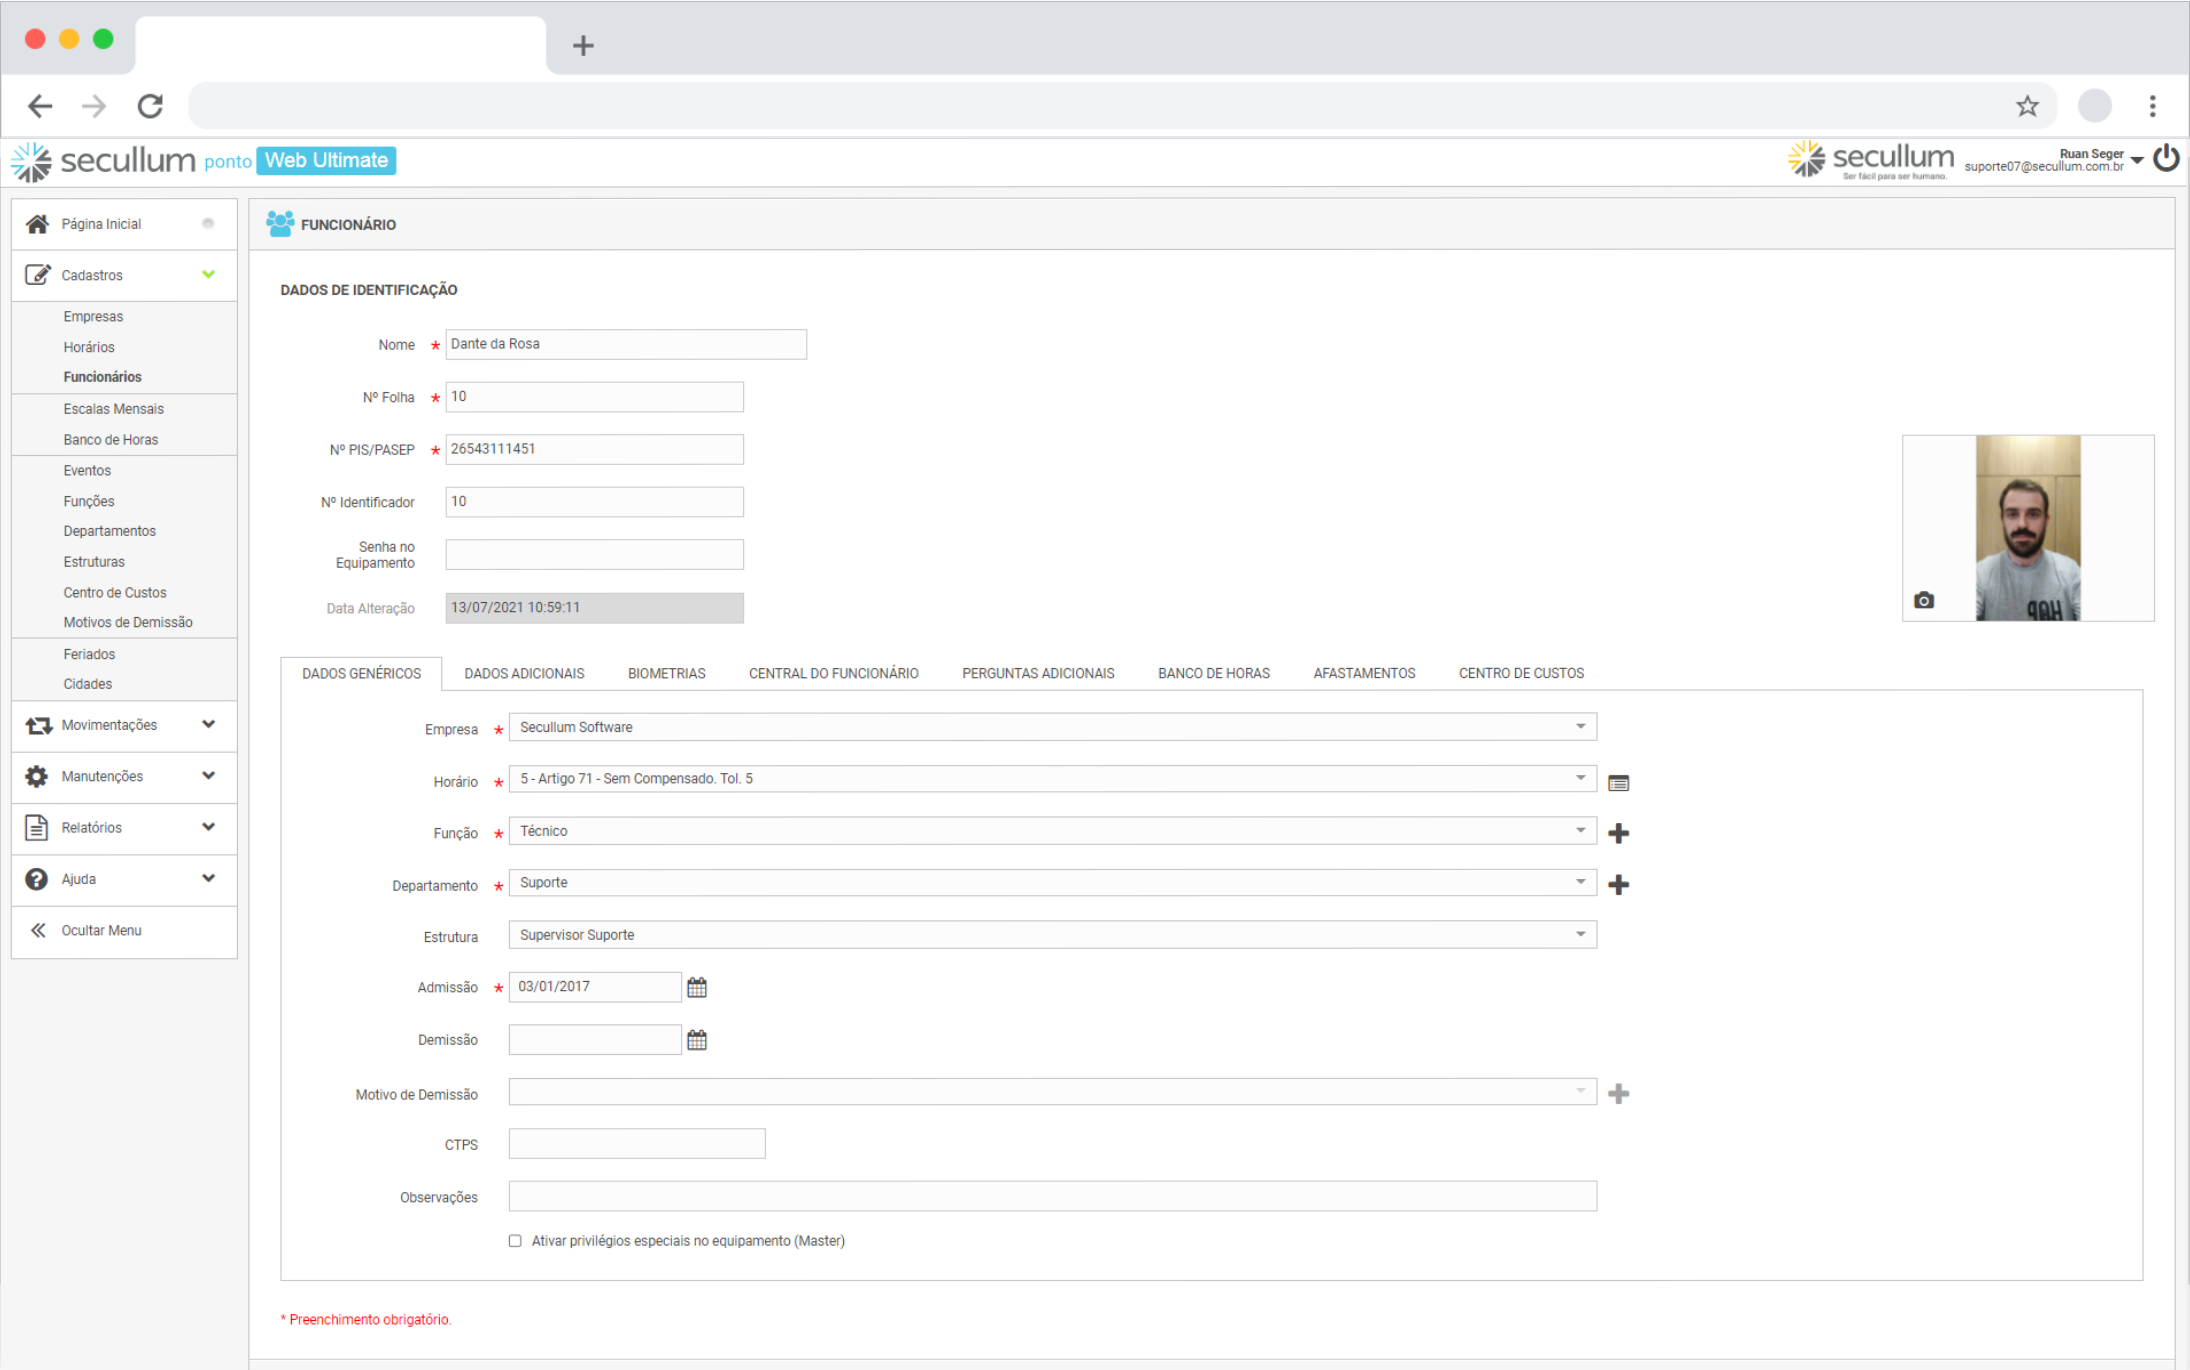Click the schedule details icon beside Horário
This screenshot has height=1370, width=2190.
pyautogui.click(x=1618, y=783)
